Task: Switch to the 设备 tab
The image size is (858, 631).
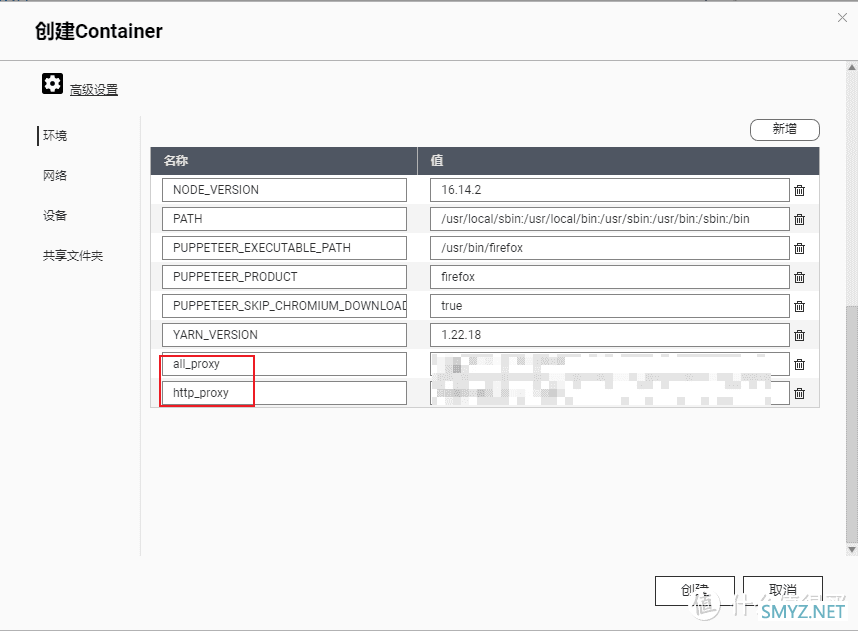Action: (55, 215)
